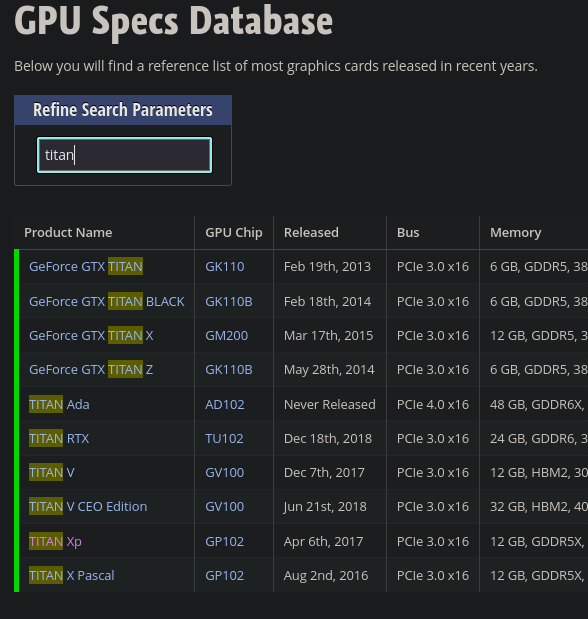Open GeForce GTX TITAN product link
The image size is (588, 619).
pos(86,266)
